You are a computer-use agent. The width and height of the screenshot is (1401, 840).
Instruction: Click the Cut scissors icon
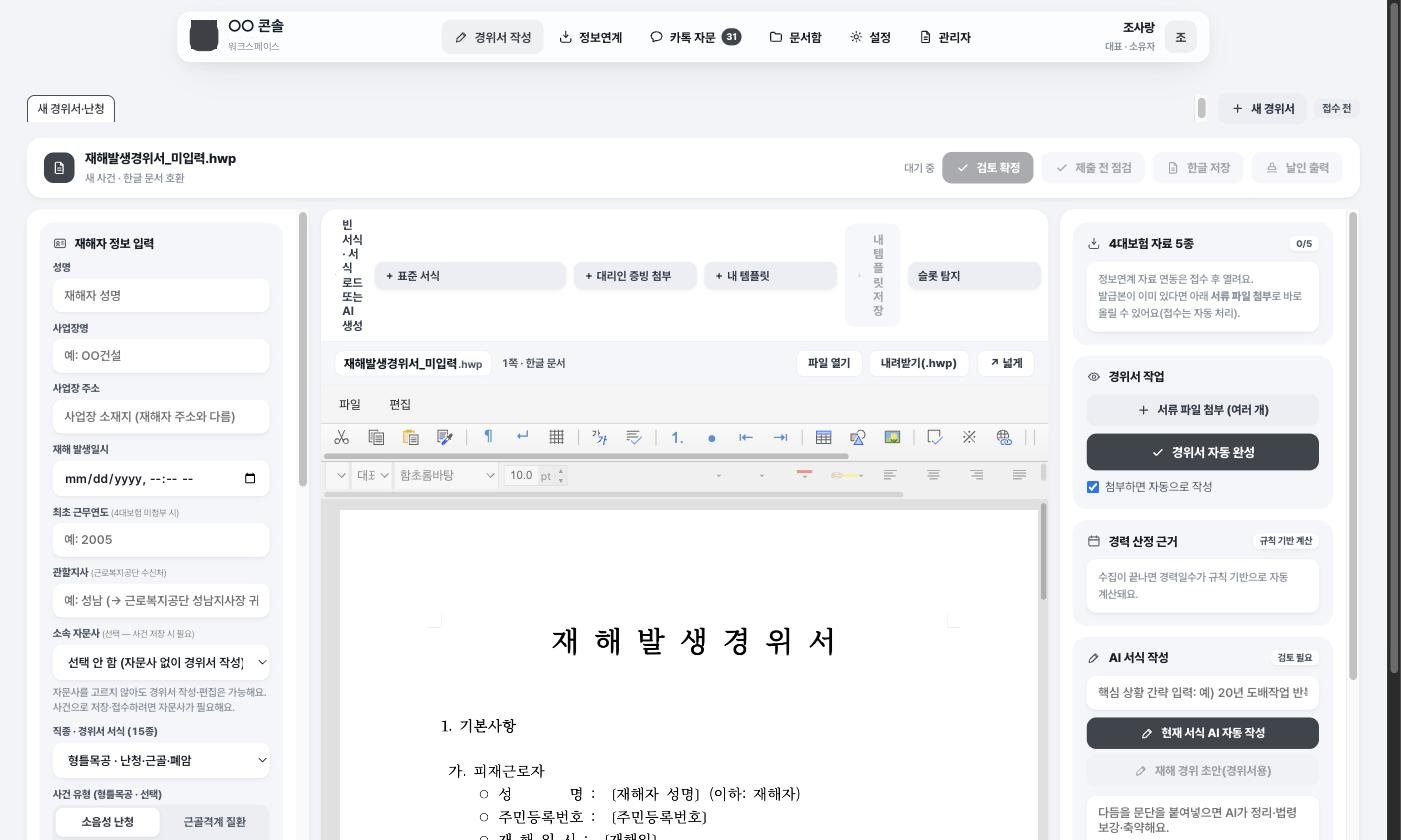click(x=341, y=437)
